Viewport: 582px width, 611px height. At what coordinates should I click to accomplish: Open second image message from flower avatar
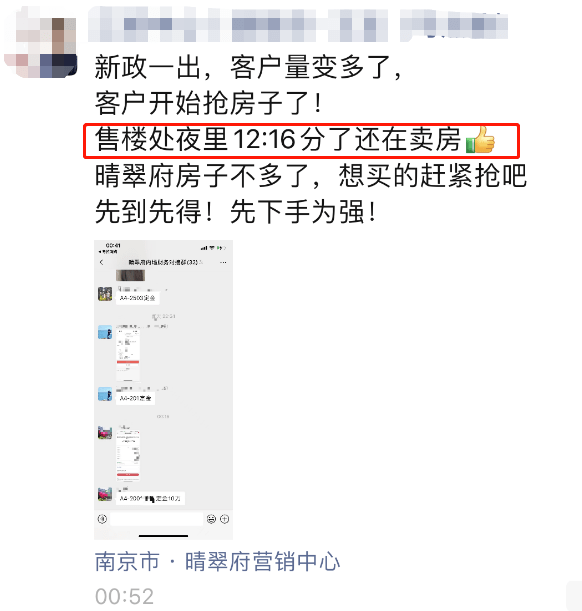(x=128, y=455)
